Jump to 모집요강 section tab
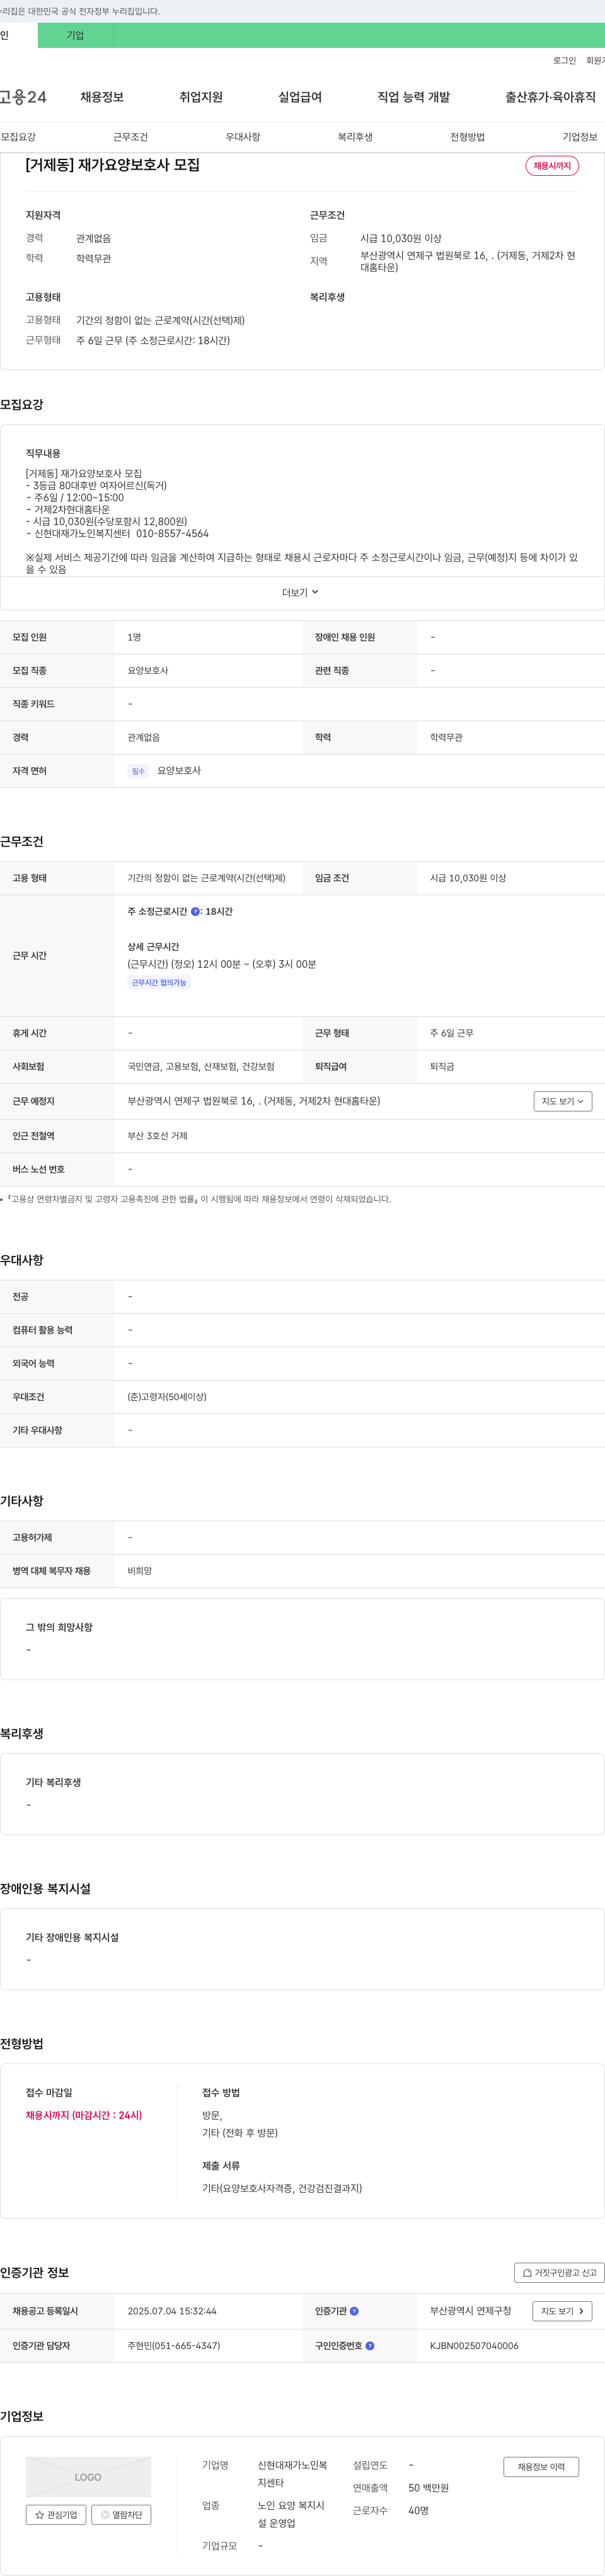The image size is (605, 2576). pos(18,137)
